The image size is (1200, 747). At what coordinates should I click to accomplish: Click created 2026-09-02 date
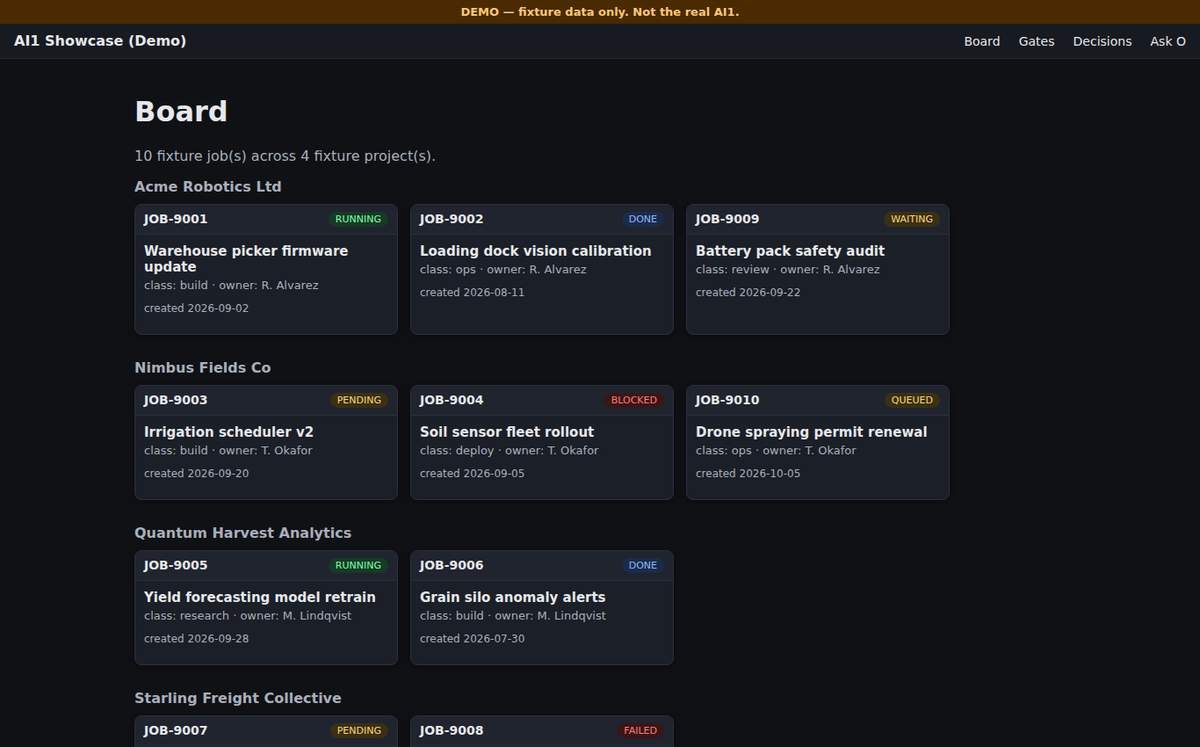[196, 308]
